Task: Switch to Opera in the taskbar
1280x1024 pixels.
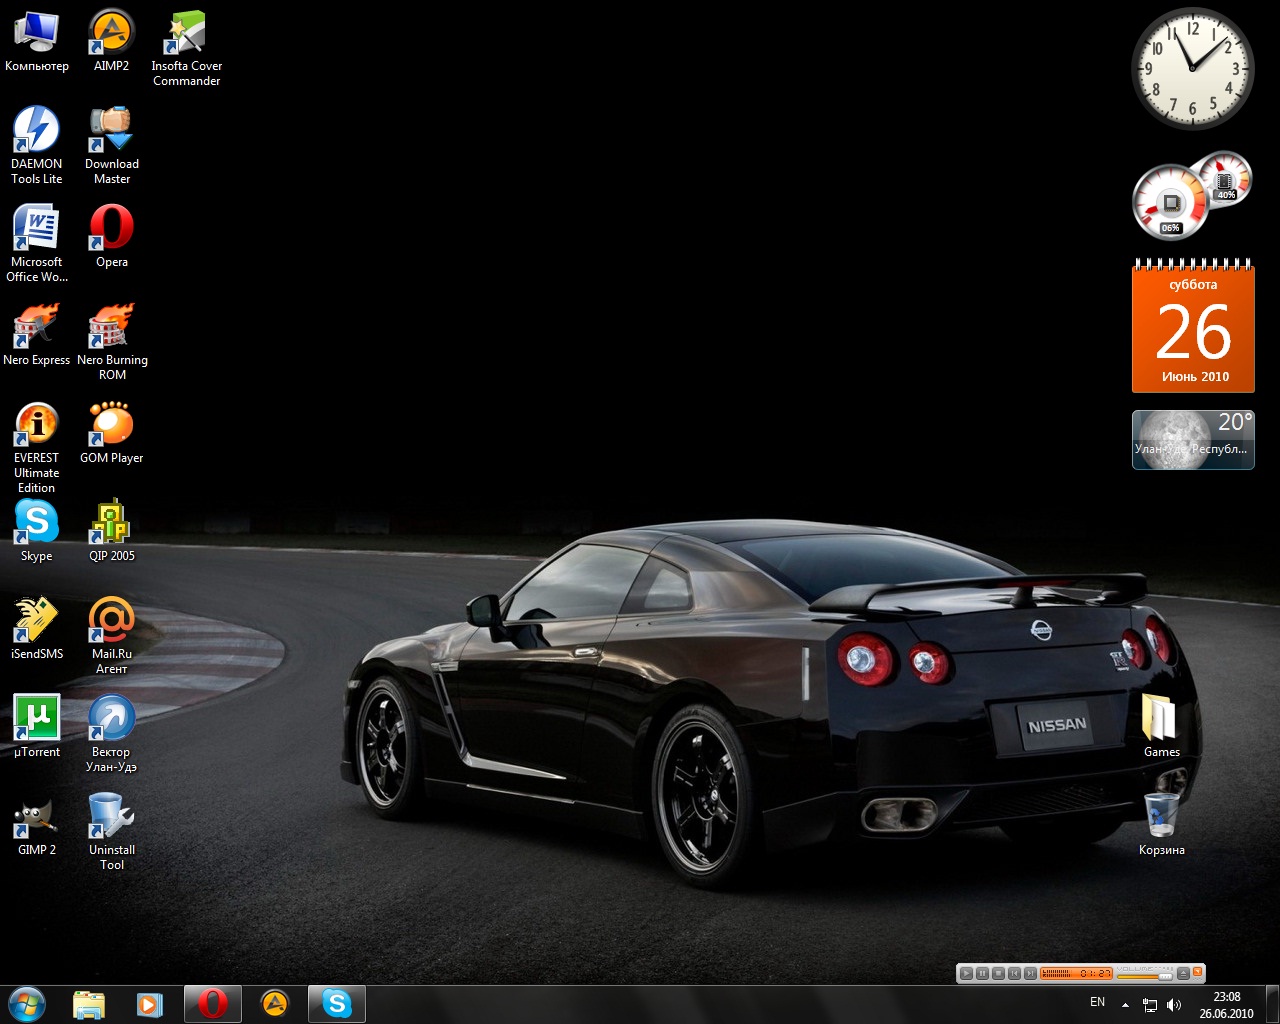Action: (x=212, y=1003)
